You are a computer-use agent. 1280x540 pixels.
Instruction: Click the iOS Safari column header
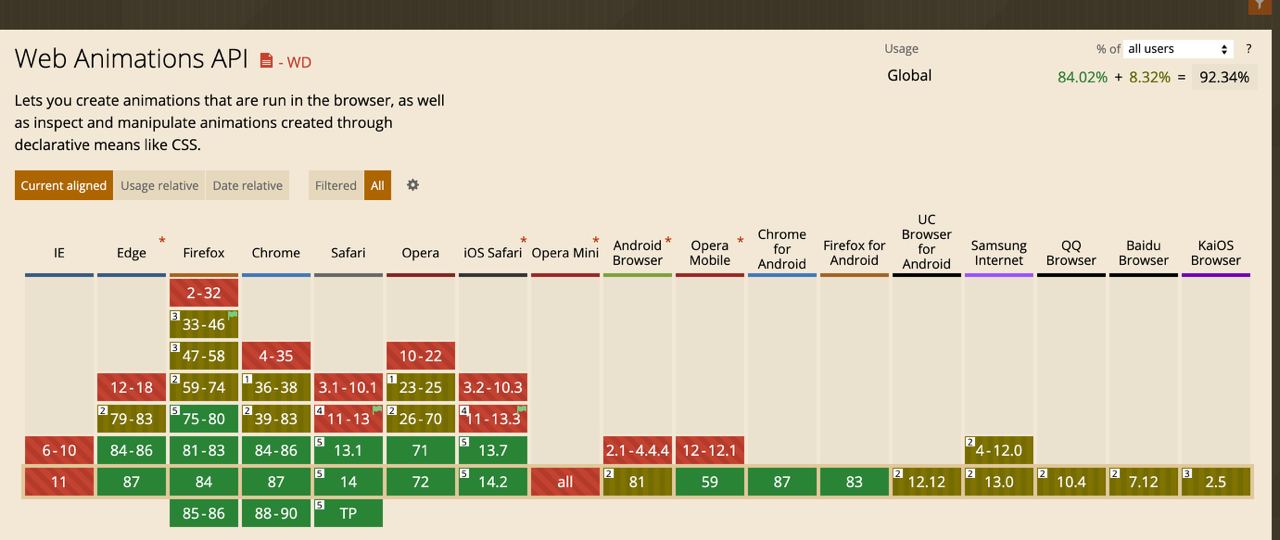(493, 253)
